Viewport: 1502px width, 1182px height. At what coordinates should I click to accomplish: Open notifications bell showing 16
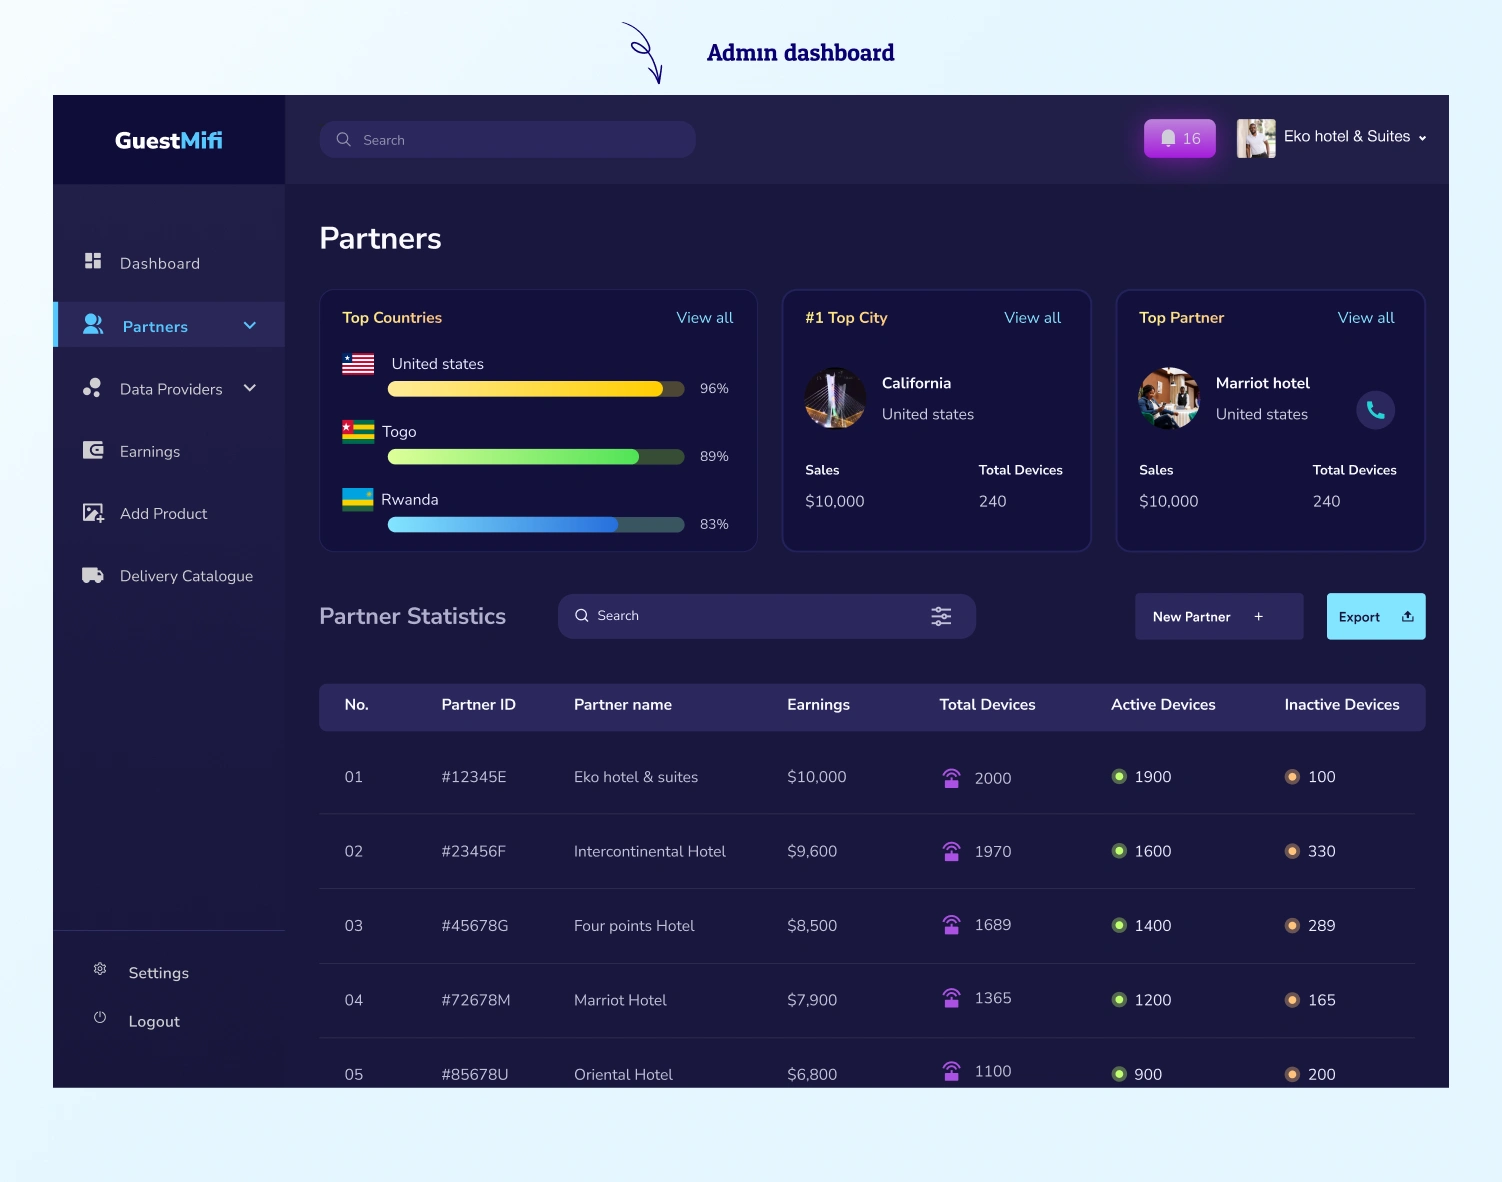[1180, 138]
